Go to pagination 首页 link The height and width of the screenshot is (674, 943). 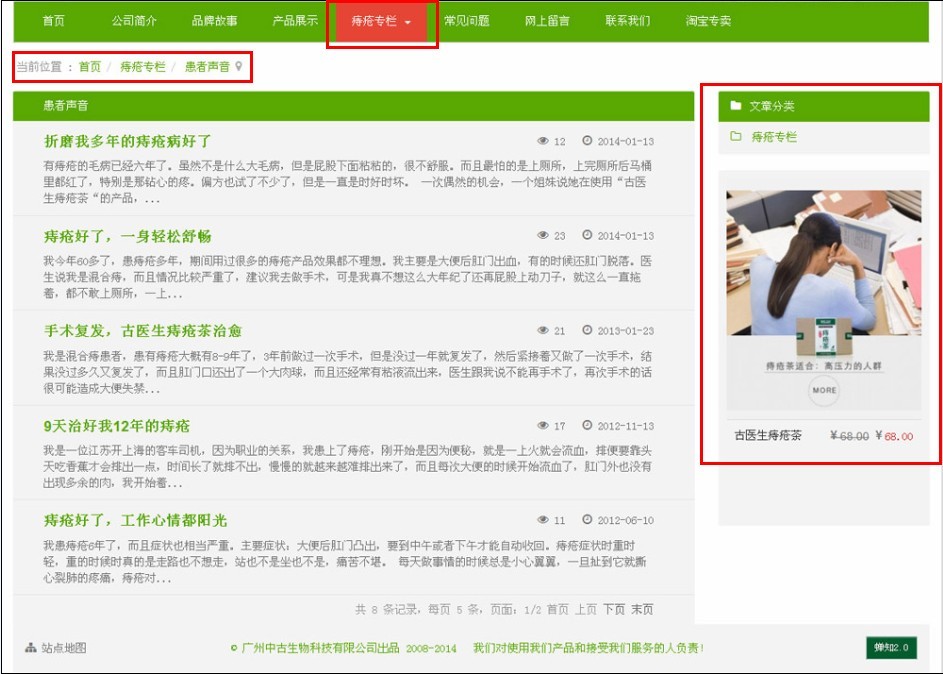tap(558, 610)
